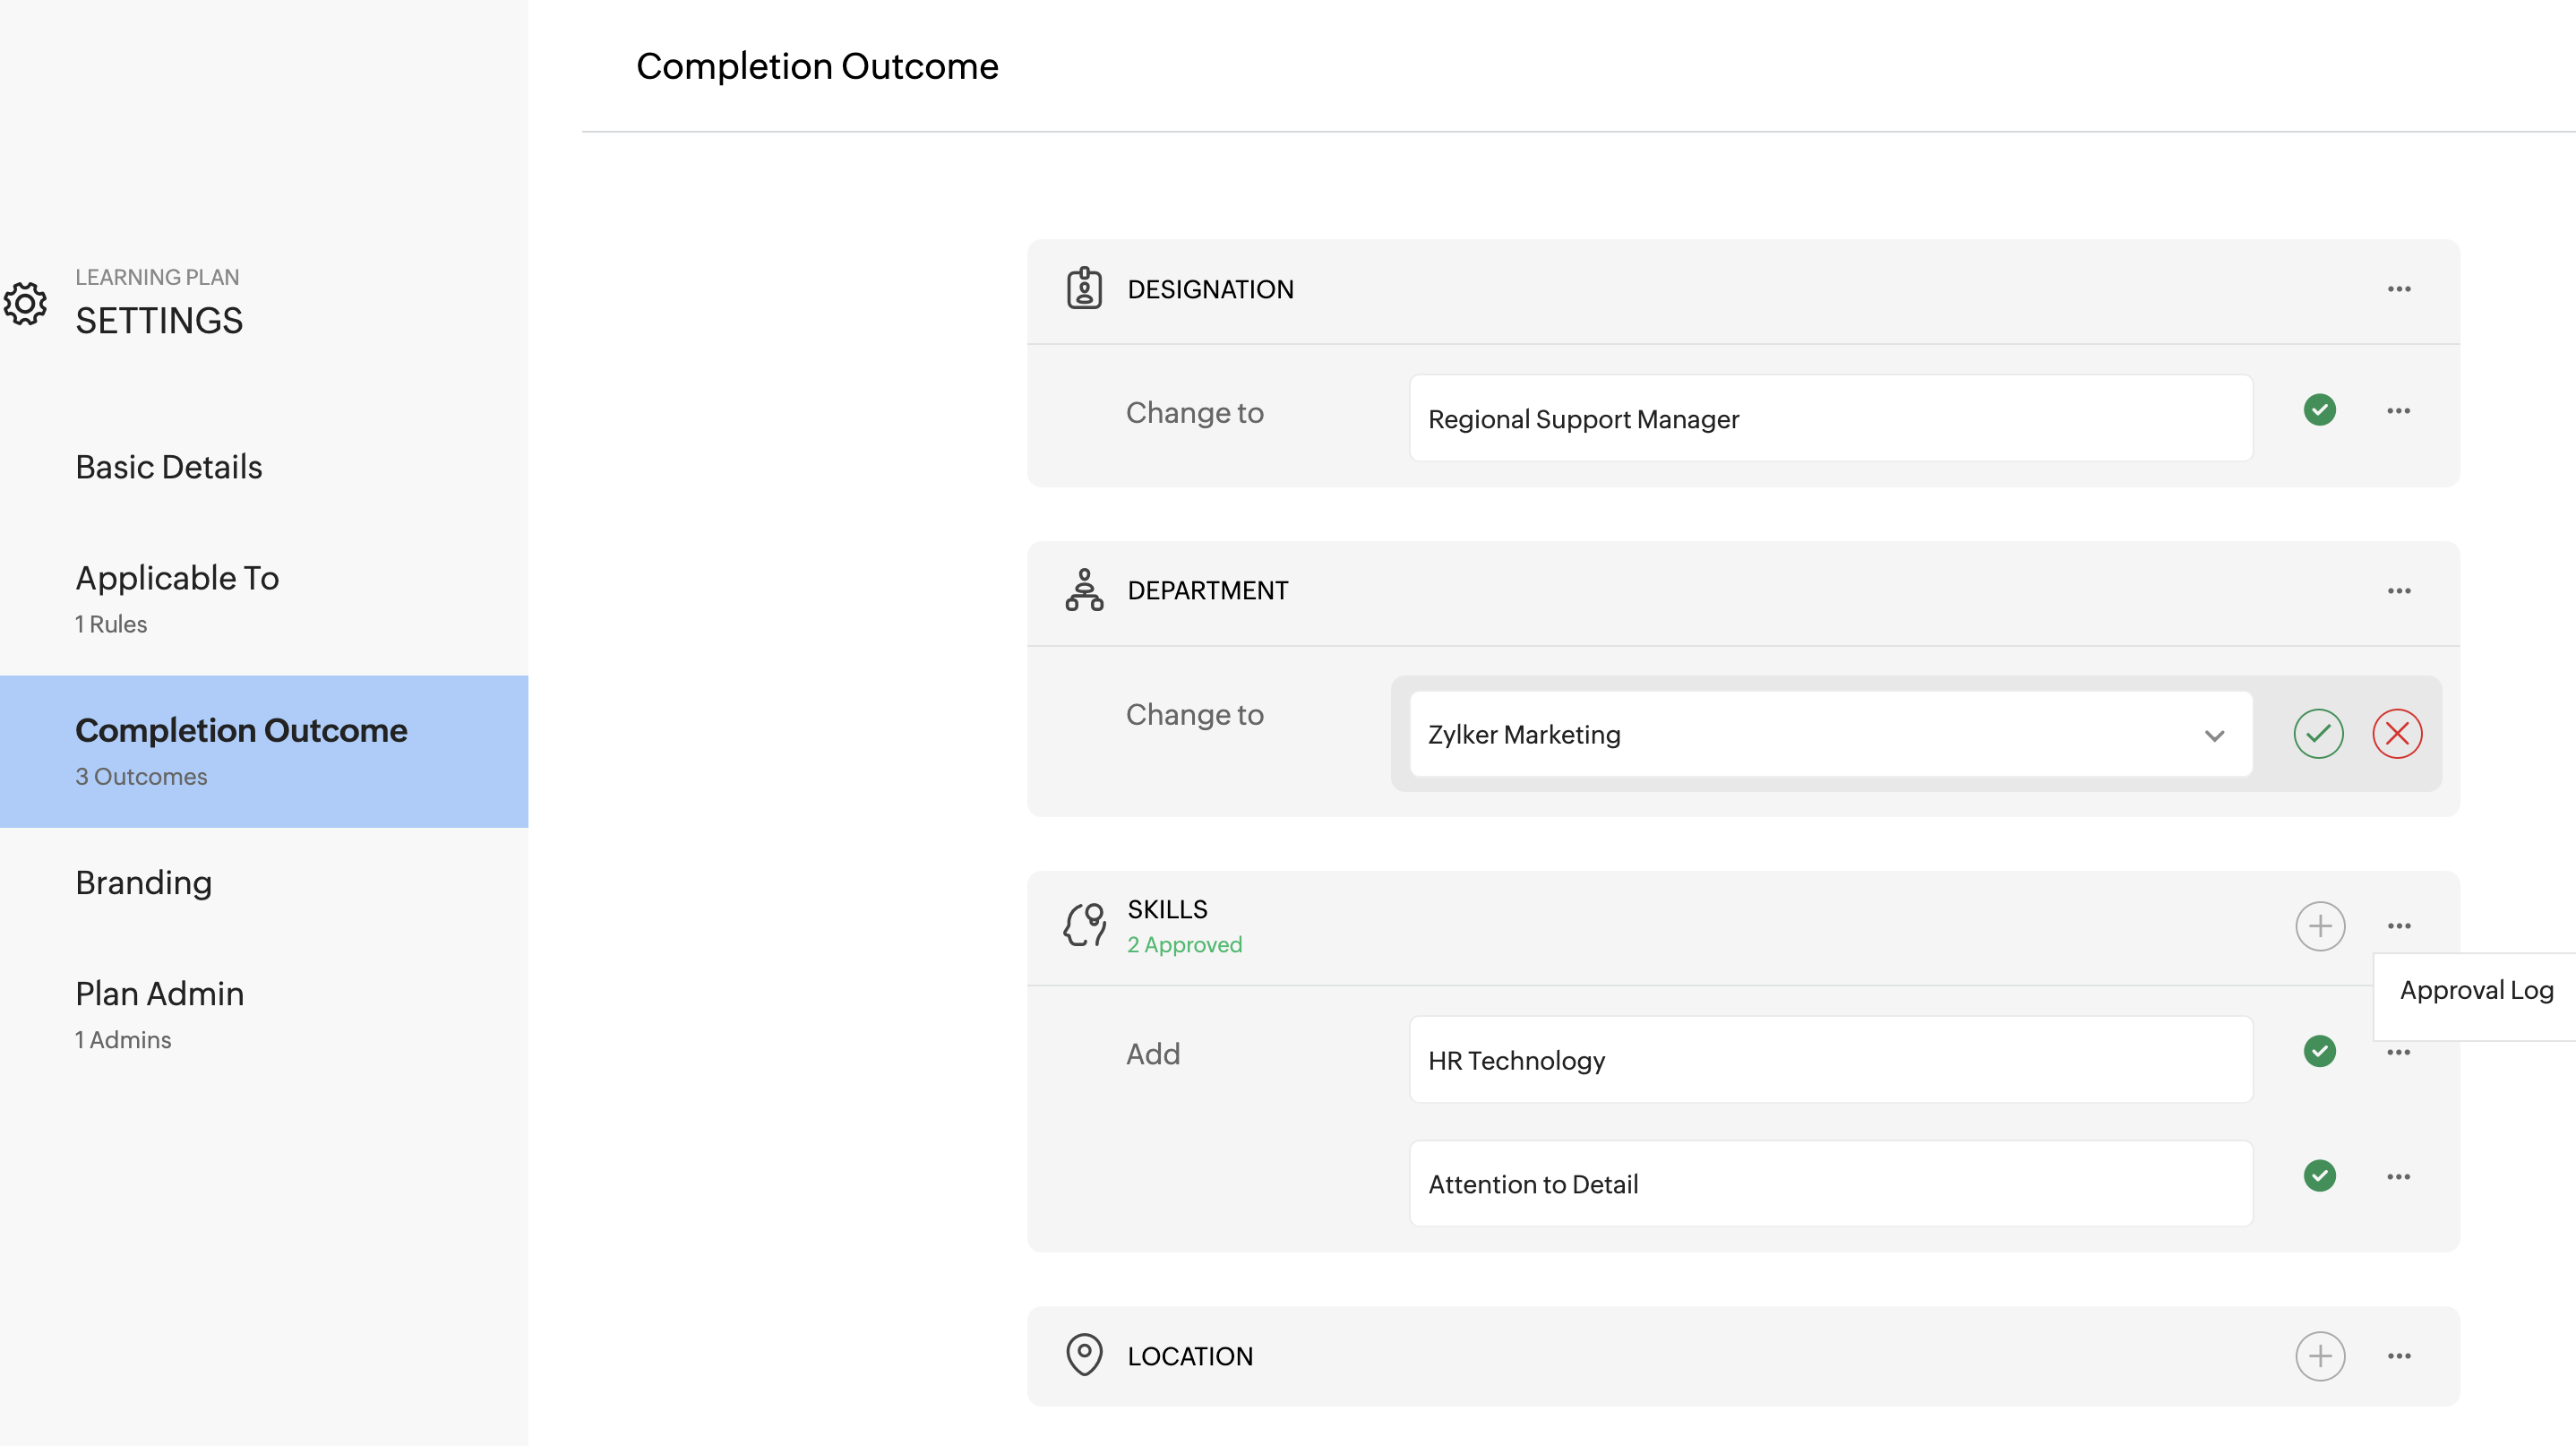The width and height of the screenshot is (2576, 1446).
Task: Cancel department change with red X
Action: click(2397, 734)
